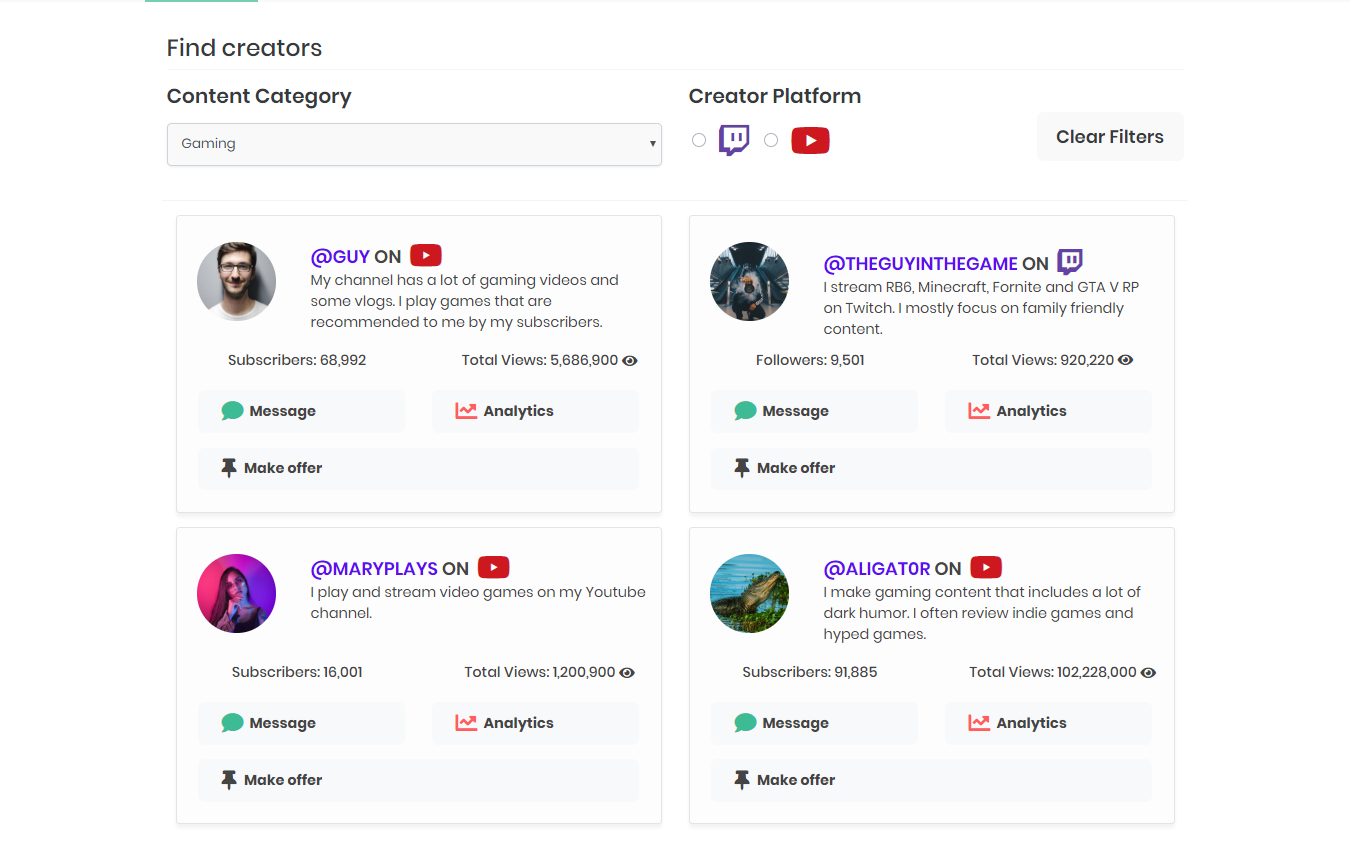Image resolution: width=1350 pixels, height=859 pixels.
Task: Click the Twitch logo in Creator Platform filter
Action: 734,140
